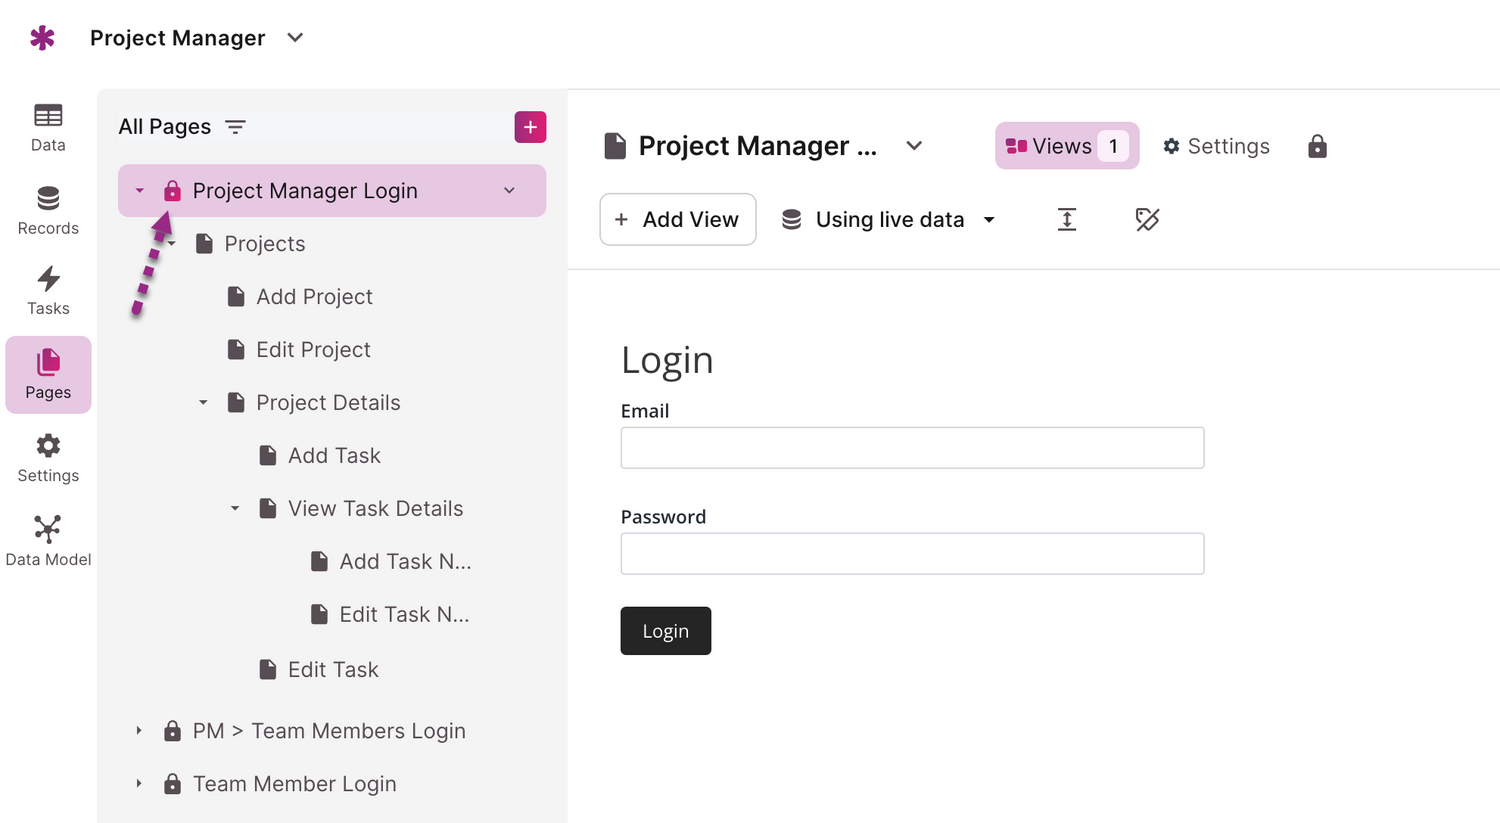The image size is (1500, 823).
Task: Click the pink add page plus button
Action: click(x=530, y=127)
